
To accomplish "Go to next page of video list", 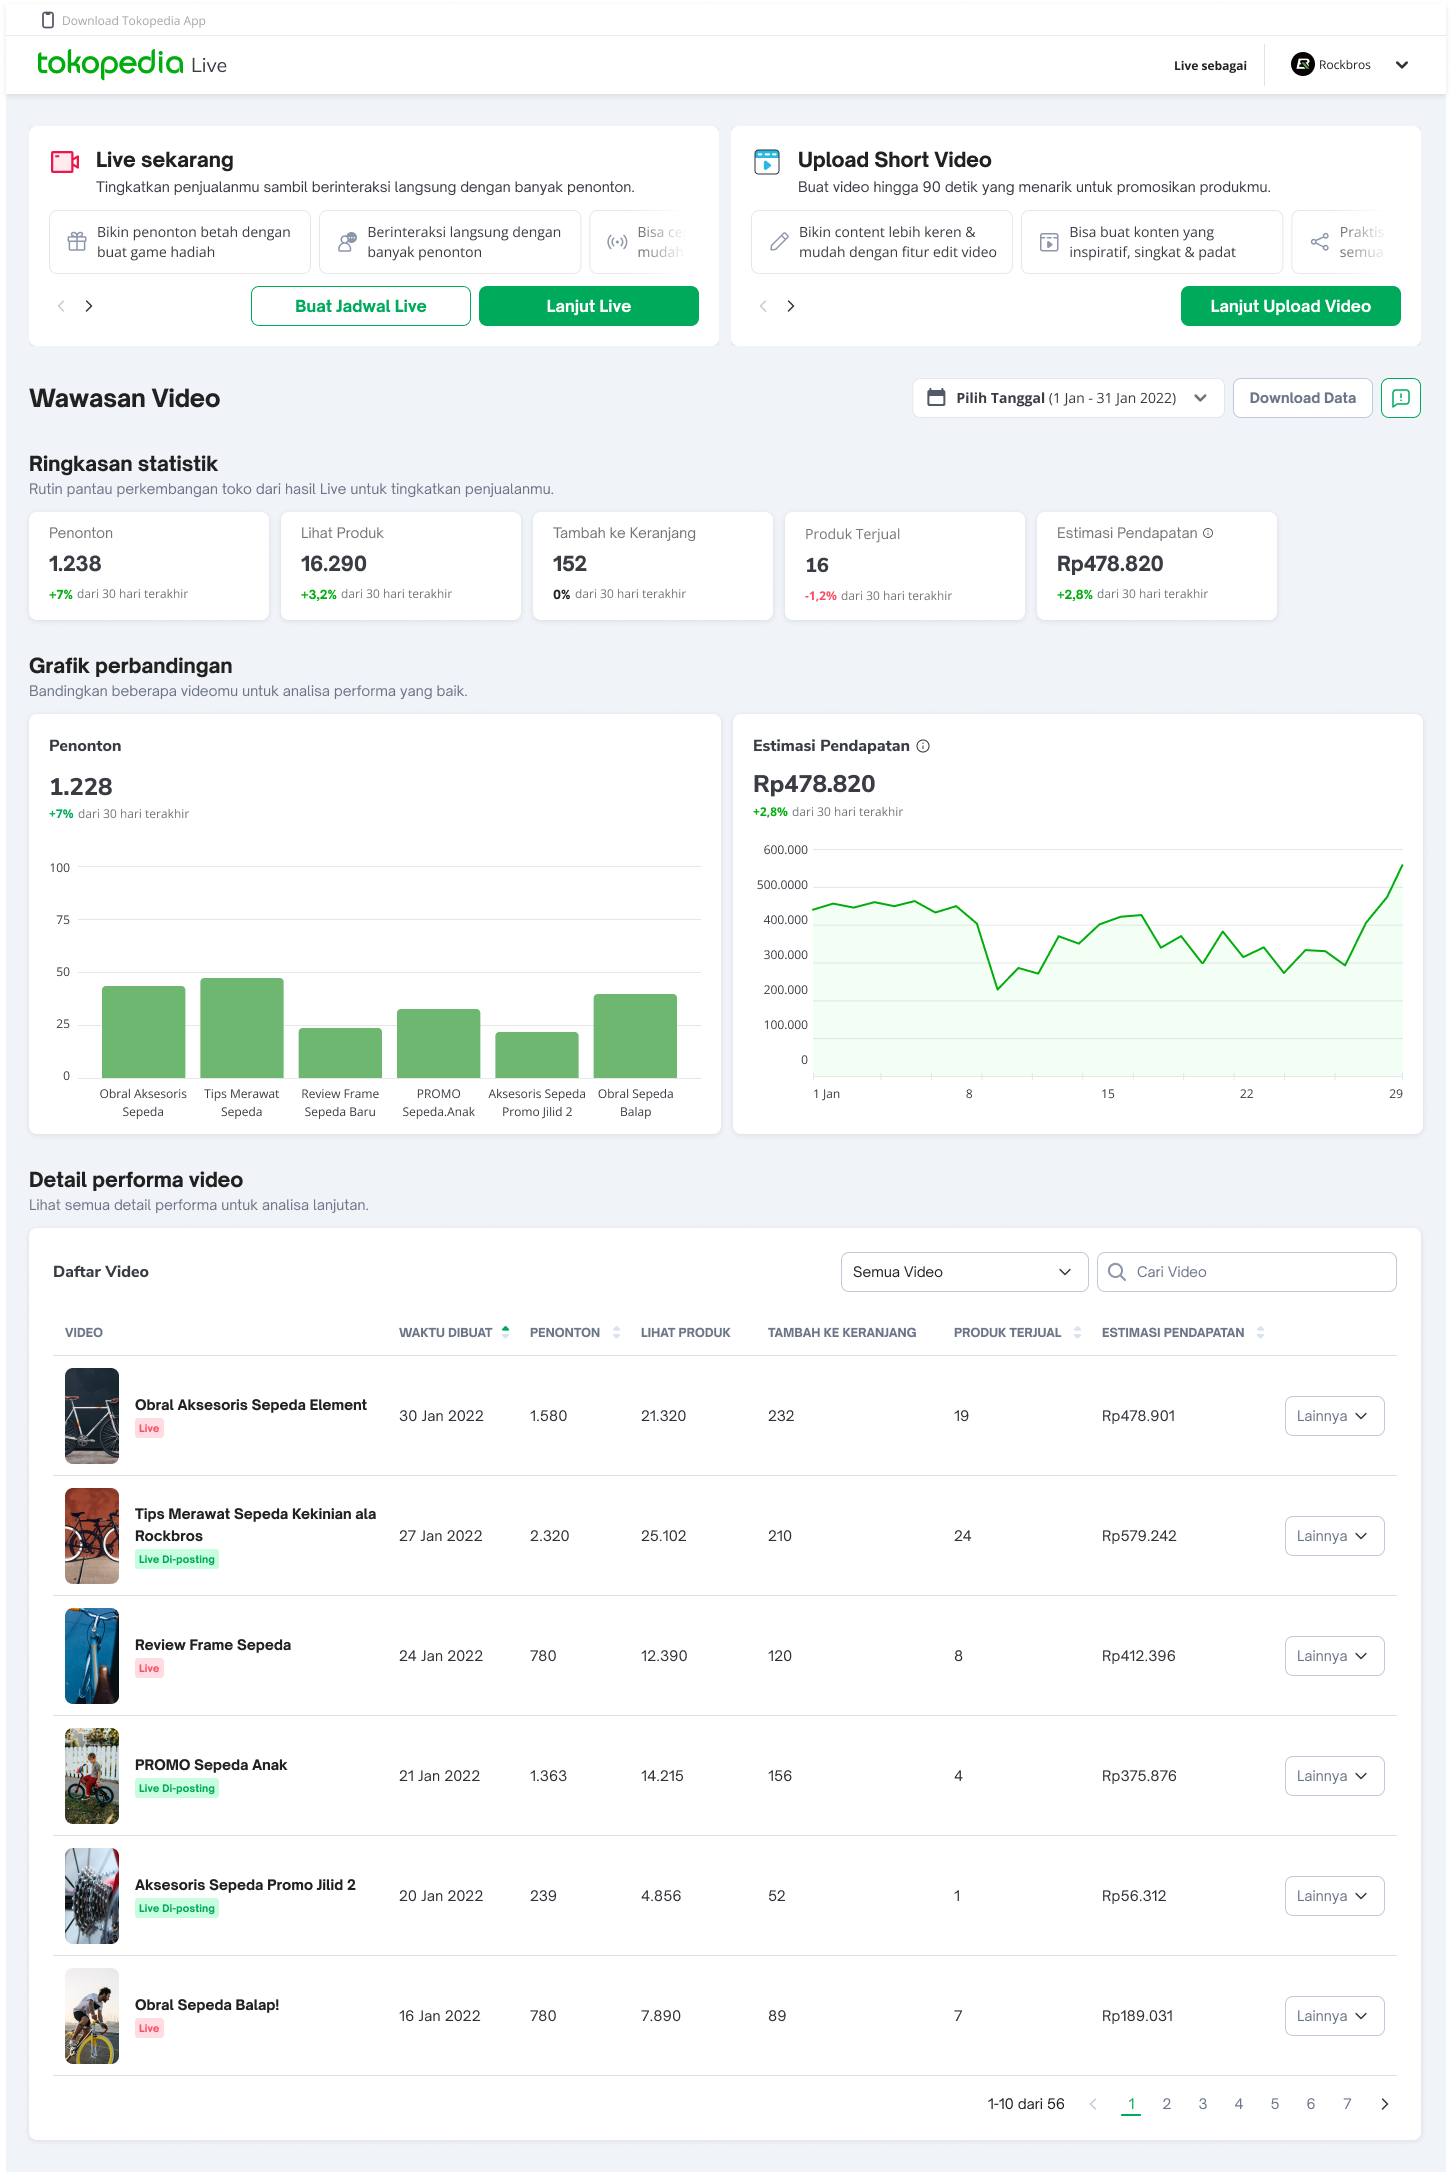I will tap(1384, 2104).
